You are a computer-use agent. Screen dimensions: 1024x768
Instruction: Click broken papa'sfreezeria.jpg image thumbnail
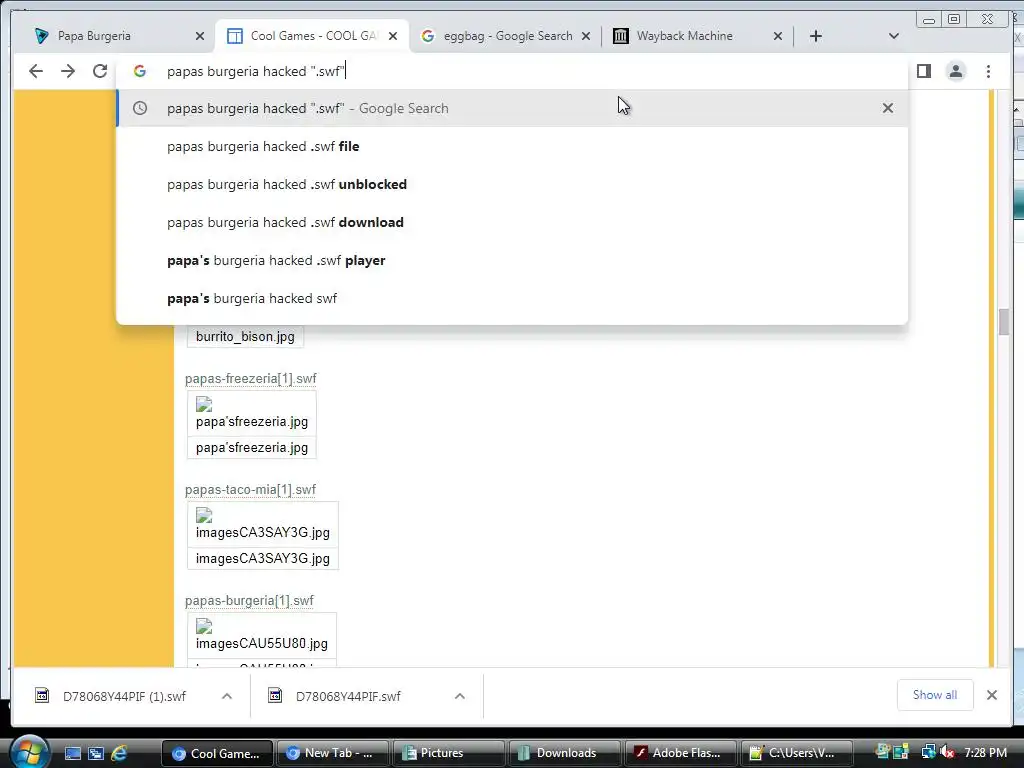[x=204, y=404]
